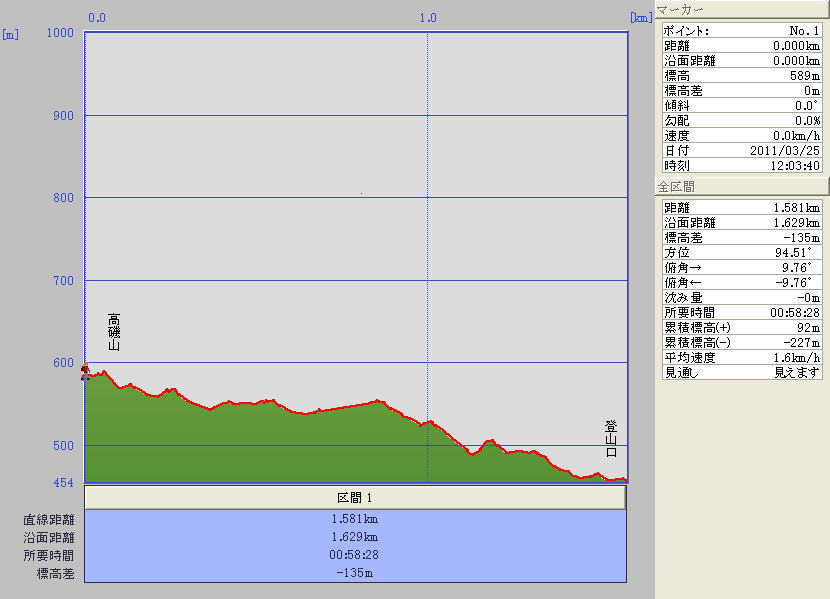830x599 pixels.
Task: Click the 0.0 distance axis label
Action: pos(97,17)
